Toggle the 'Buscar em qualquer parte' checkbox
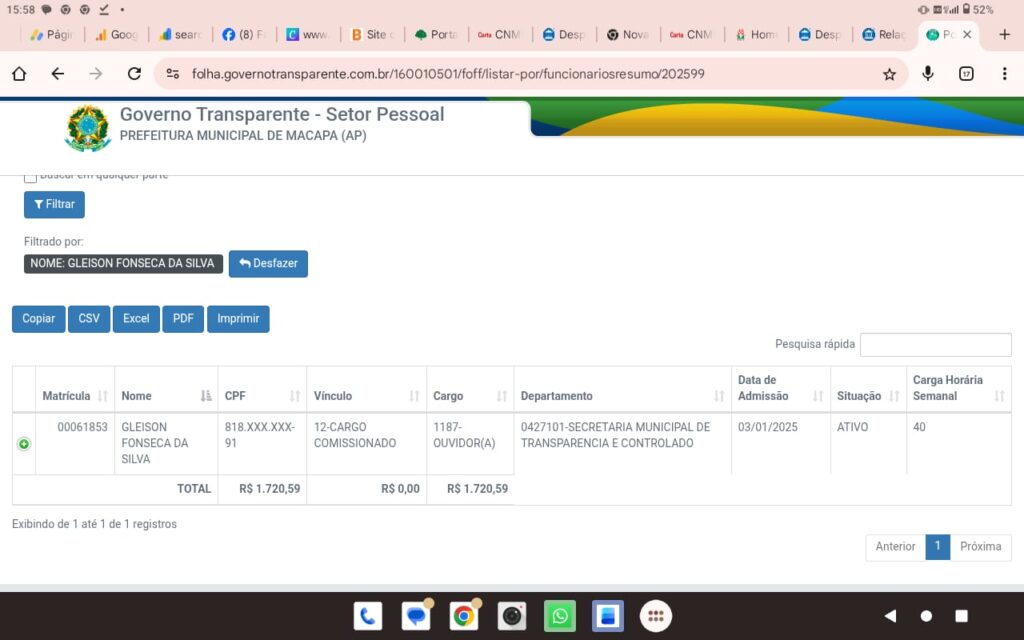1024x640 pixels. click(x=30, y=176)
